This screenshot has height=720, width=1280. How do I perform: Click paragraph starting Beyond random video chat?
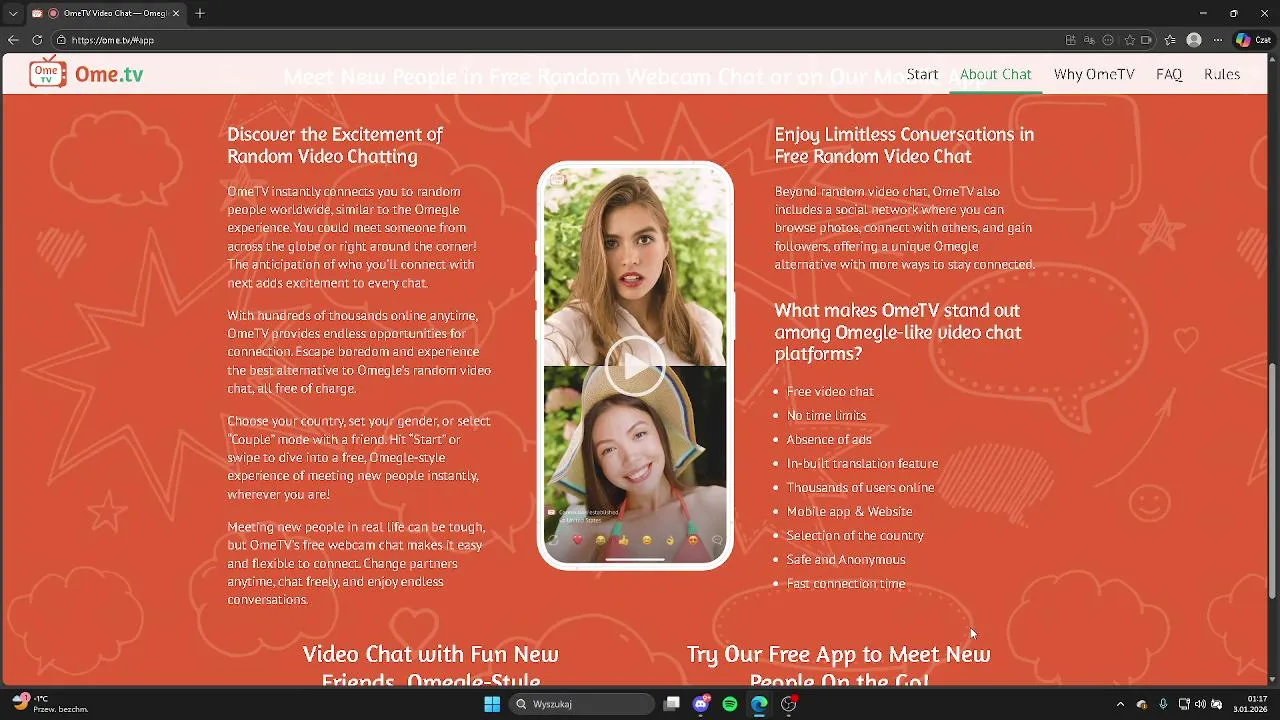[x=905, y=228]
